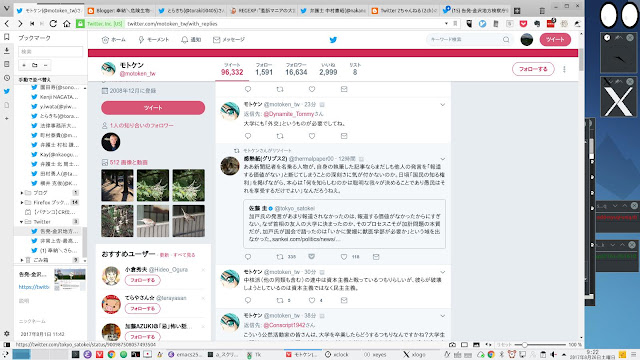Click the Chrome icon in the taskbar
Screen dimensions: 640x360
111,354
